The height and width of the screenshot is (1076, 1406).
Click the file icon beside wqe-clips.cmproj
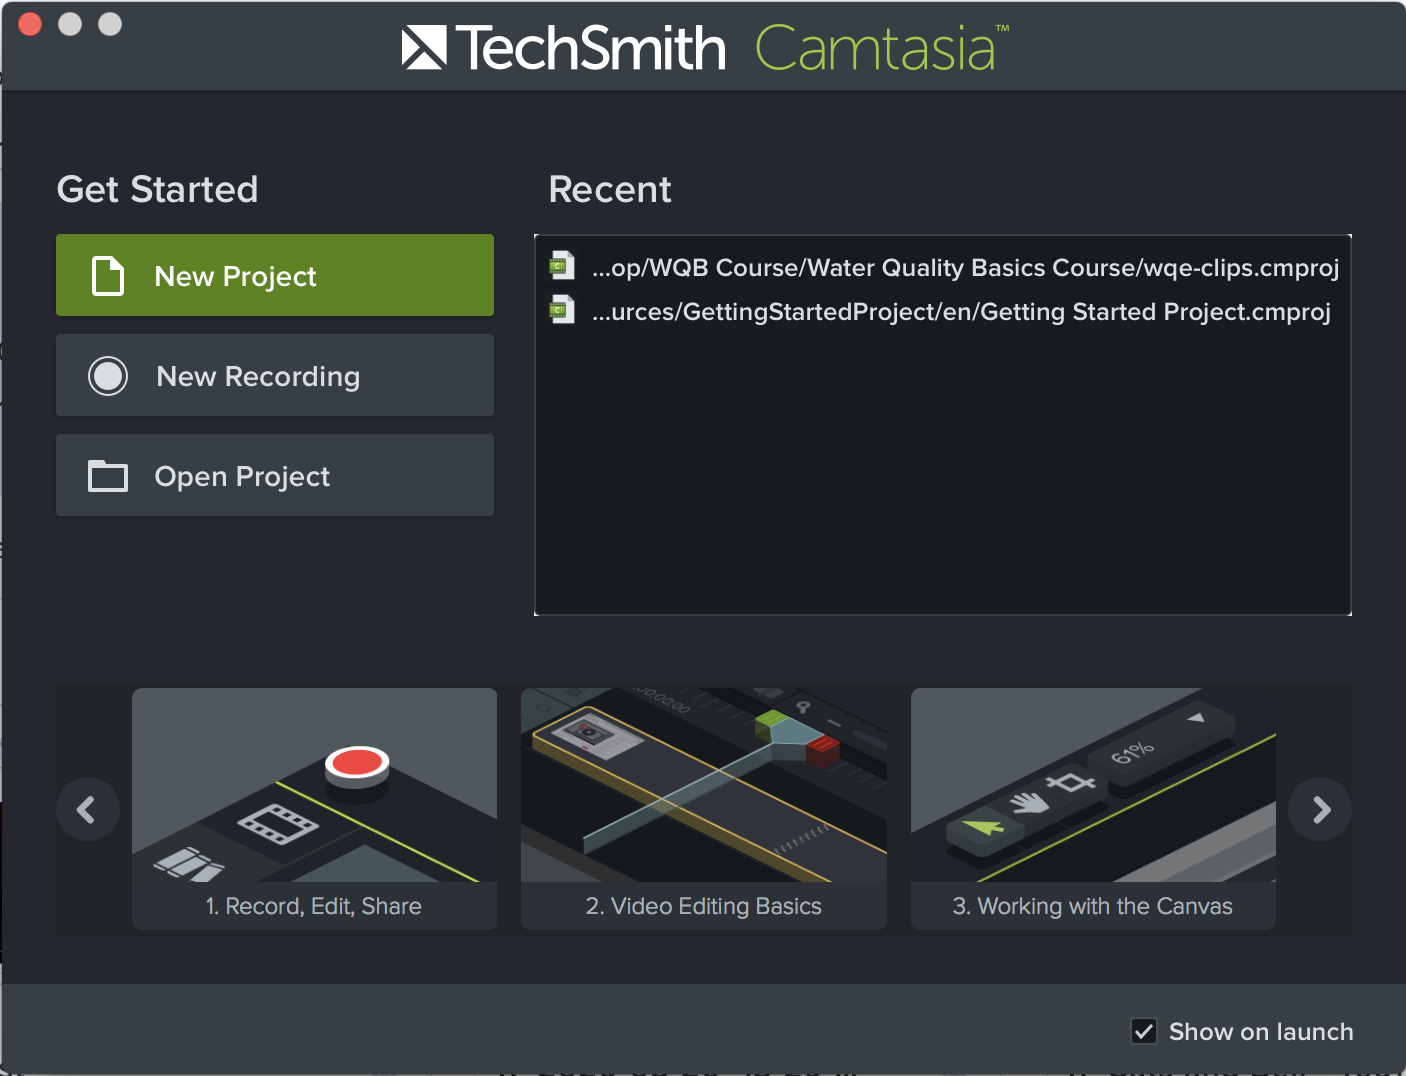coord(562,266)
